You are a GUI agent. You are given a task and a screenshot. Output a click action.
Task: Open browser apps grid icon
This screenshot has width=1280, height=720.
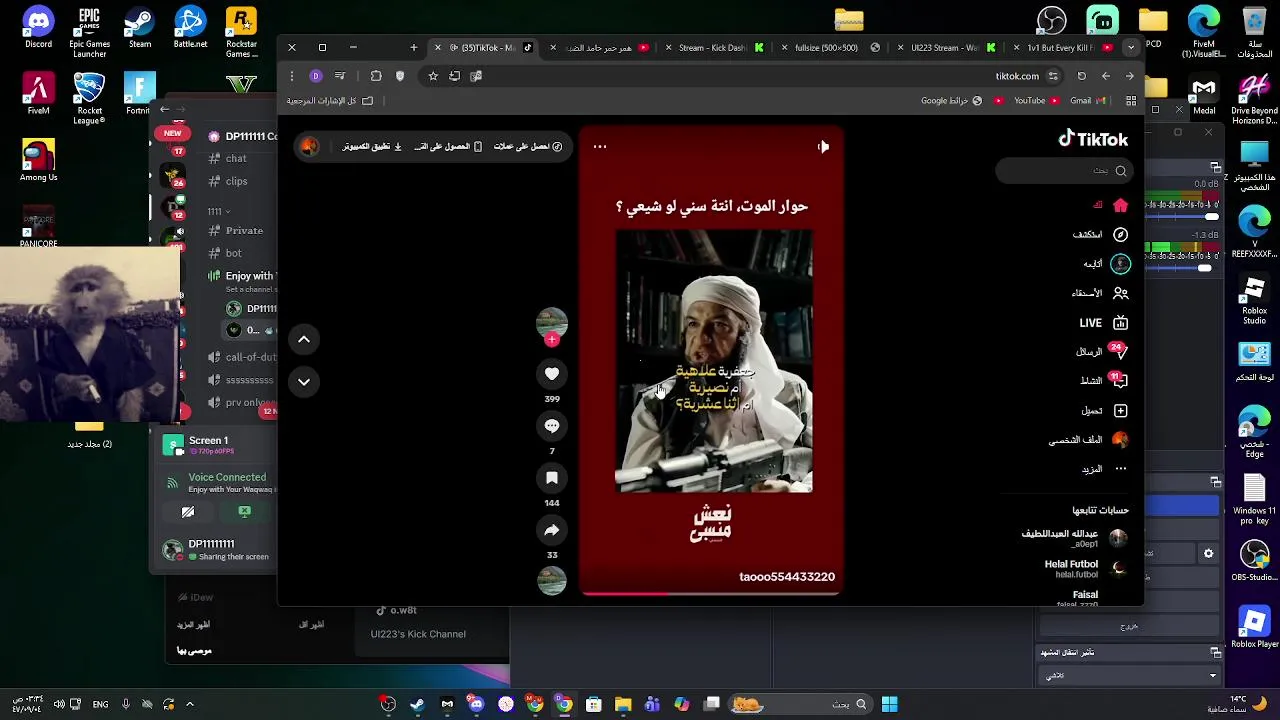coord(1131,101)
